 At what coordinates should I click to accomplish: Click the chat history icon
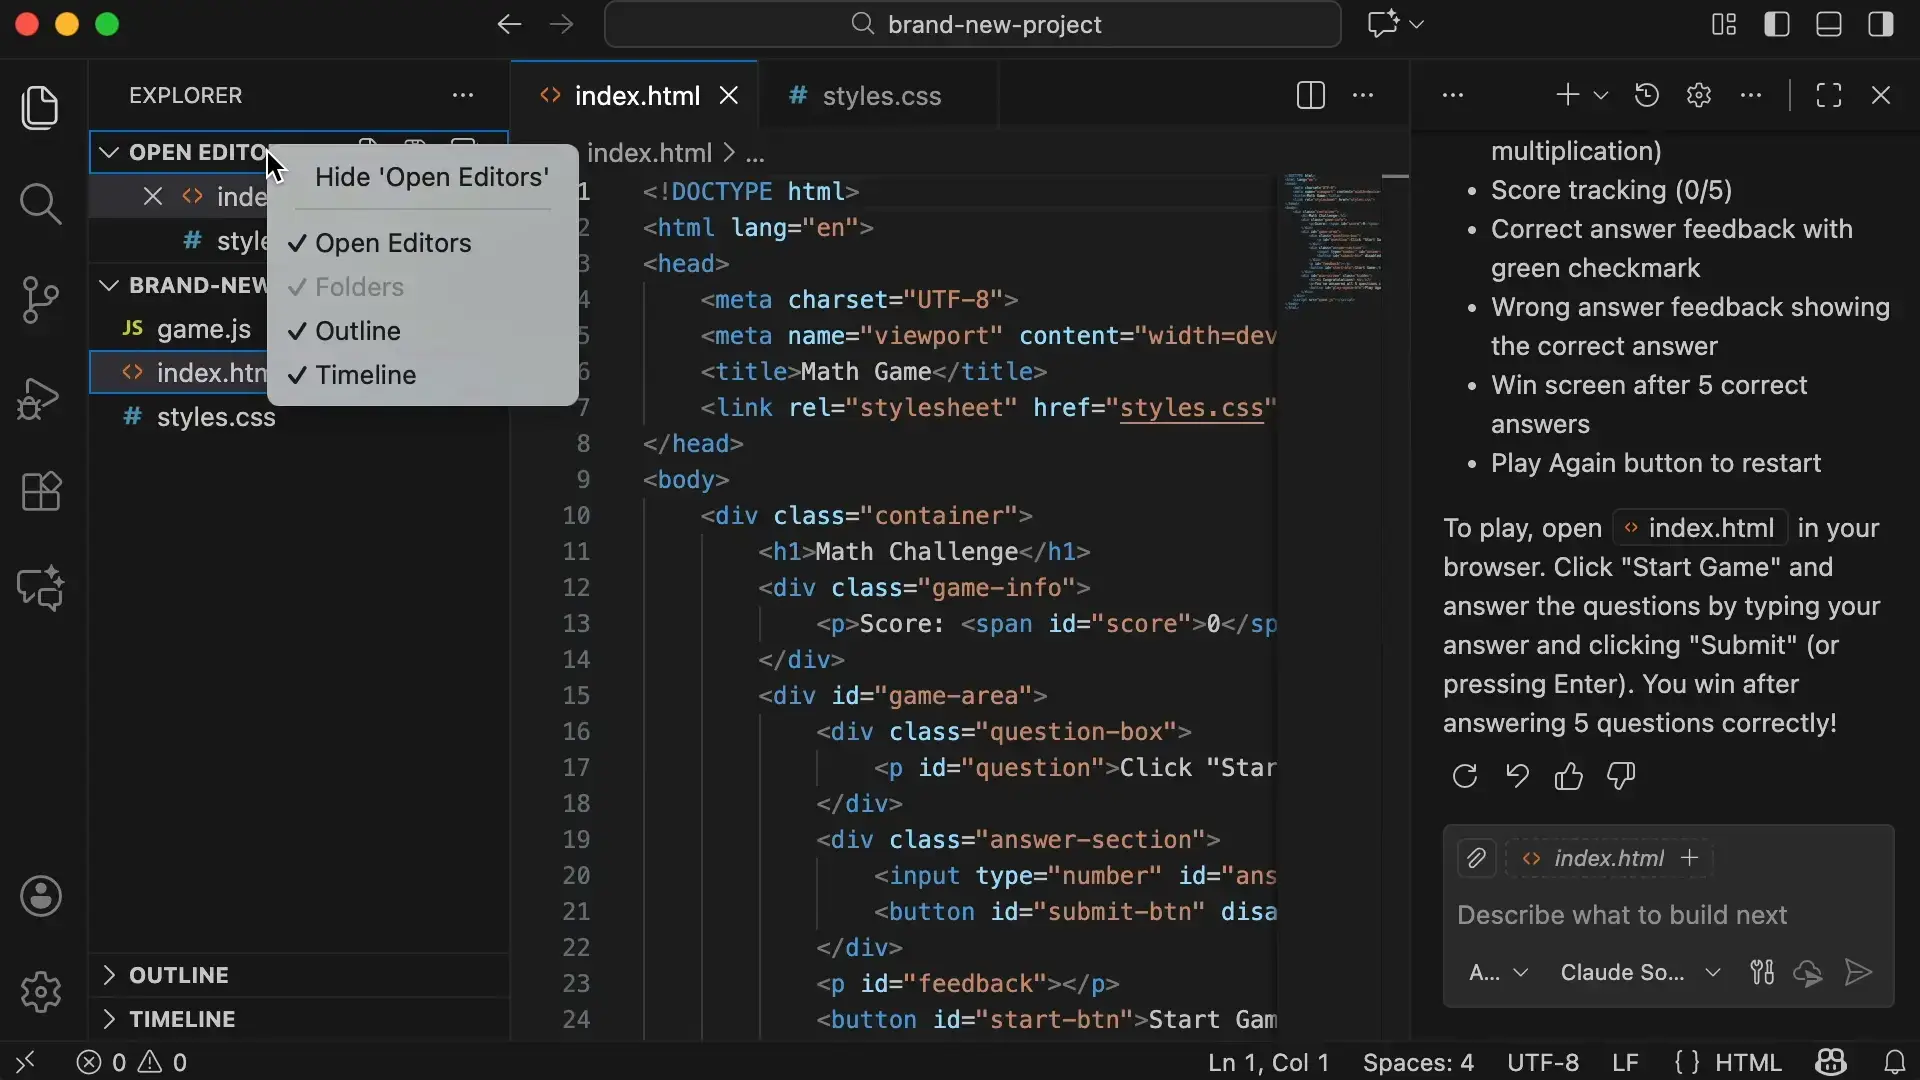coord(1646,96)
